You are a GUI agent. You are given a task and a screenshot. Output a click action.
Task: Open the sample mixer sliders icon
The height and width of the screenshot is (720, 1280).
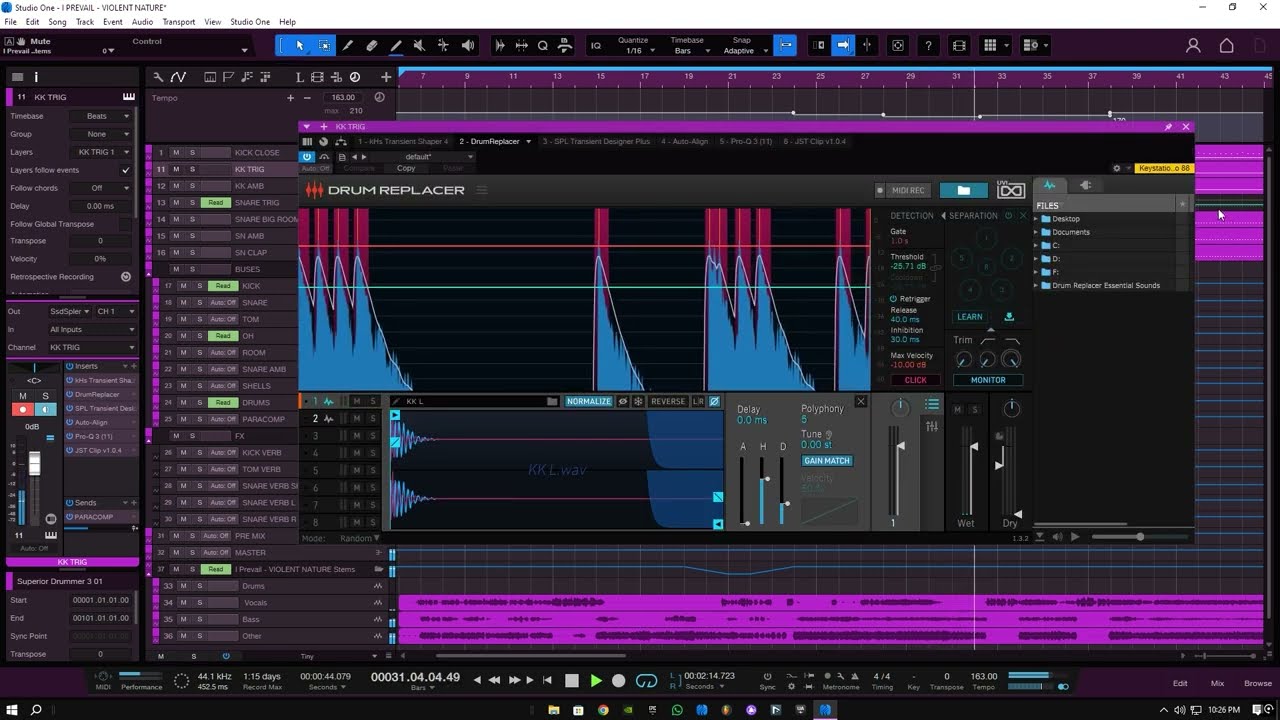(932, 427)
